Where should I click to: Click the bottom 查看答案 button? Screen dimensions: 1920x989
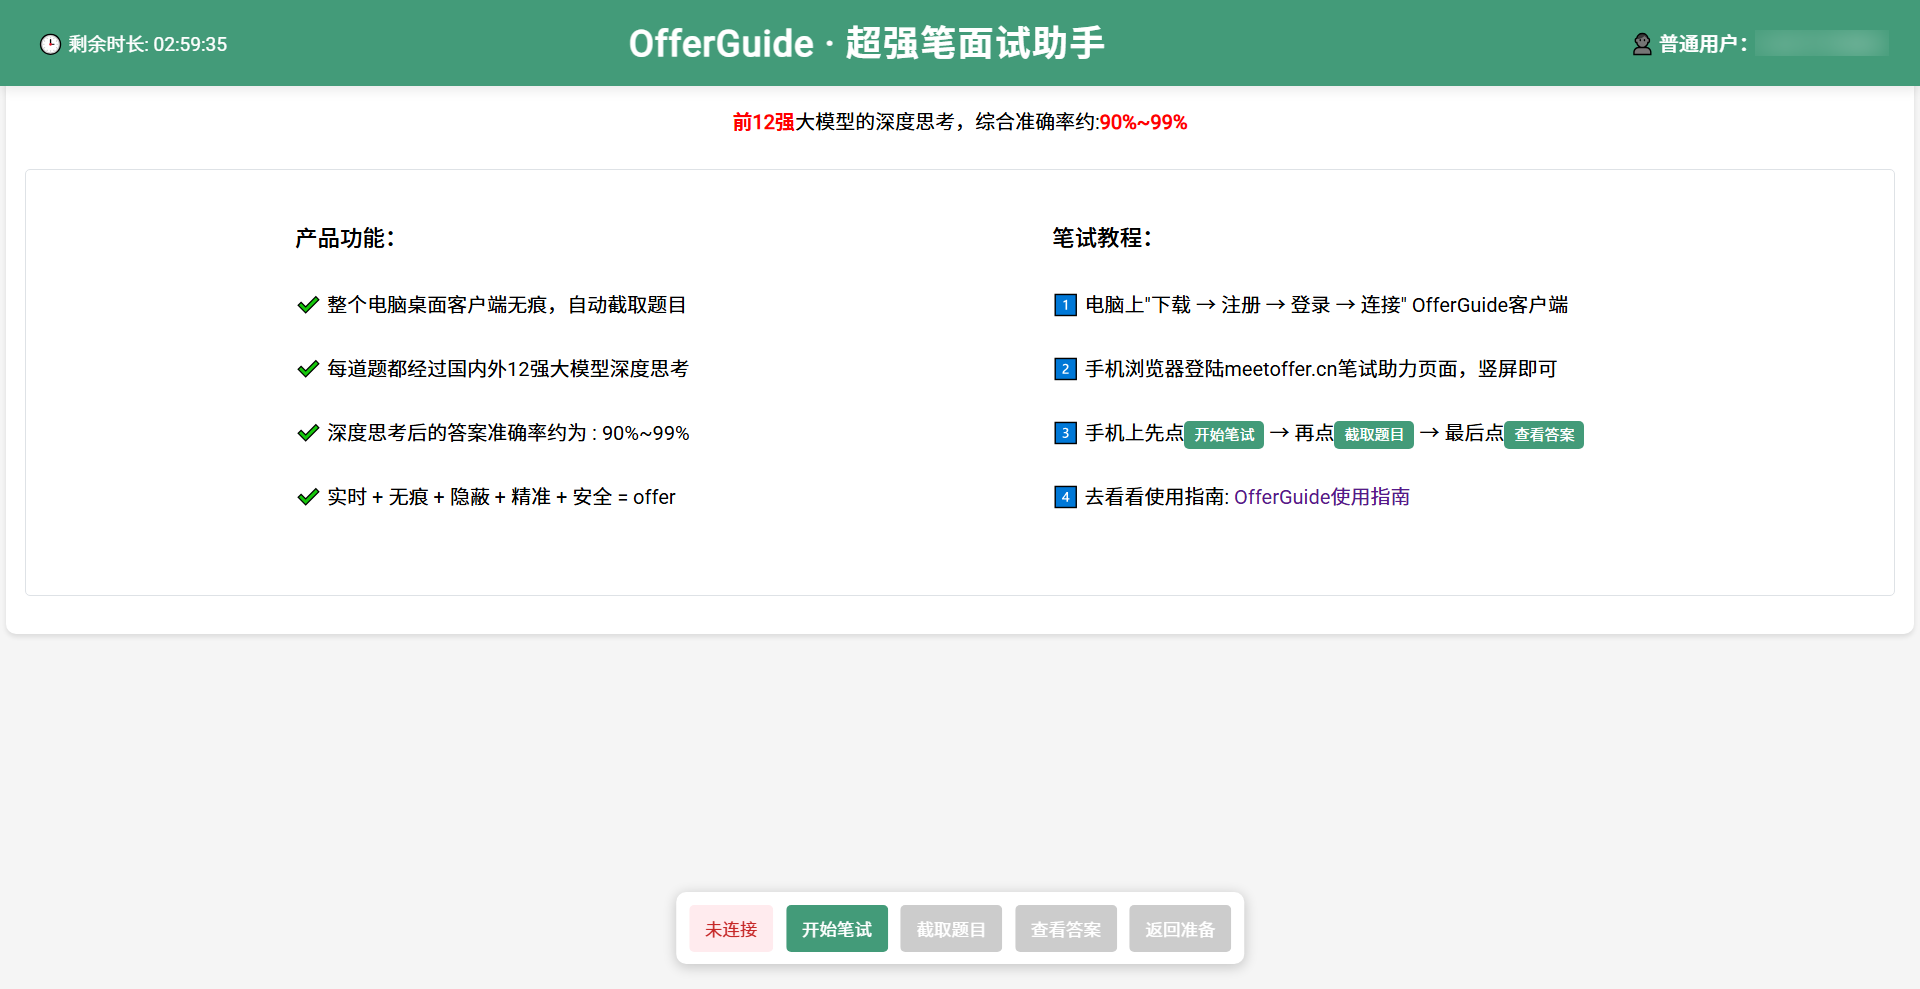pyautogui.click(x=1066, y=929)
